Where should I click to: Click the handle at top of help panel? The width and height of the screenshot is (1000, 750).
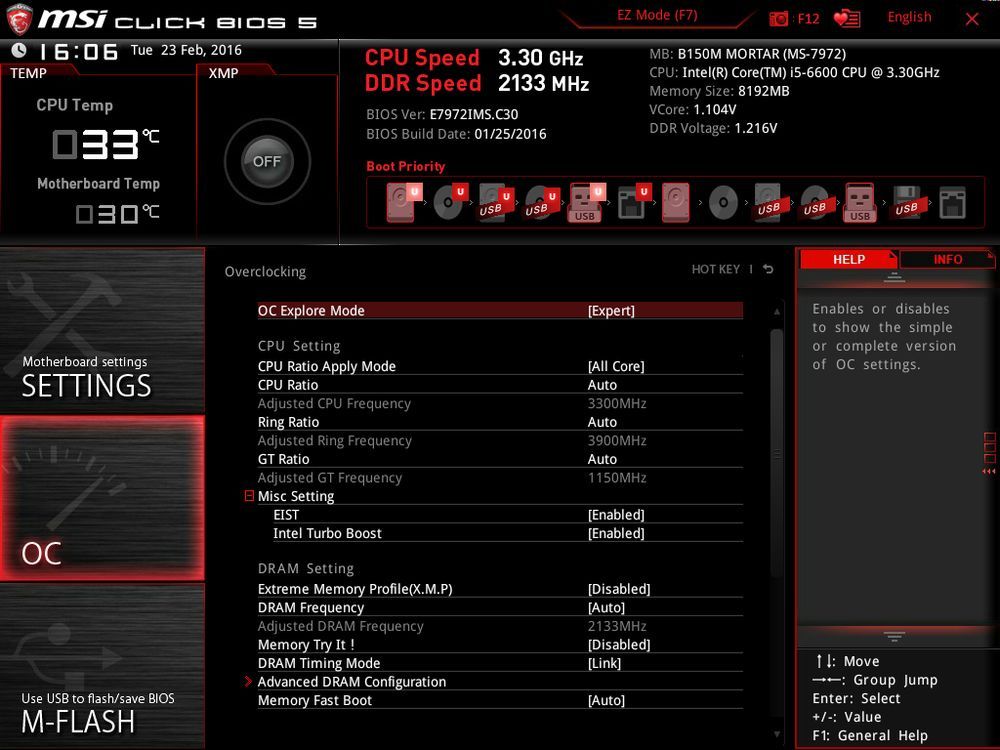pyautogui.click(x=894, y=277)
